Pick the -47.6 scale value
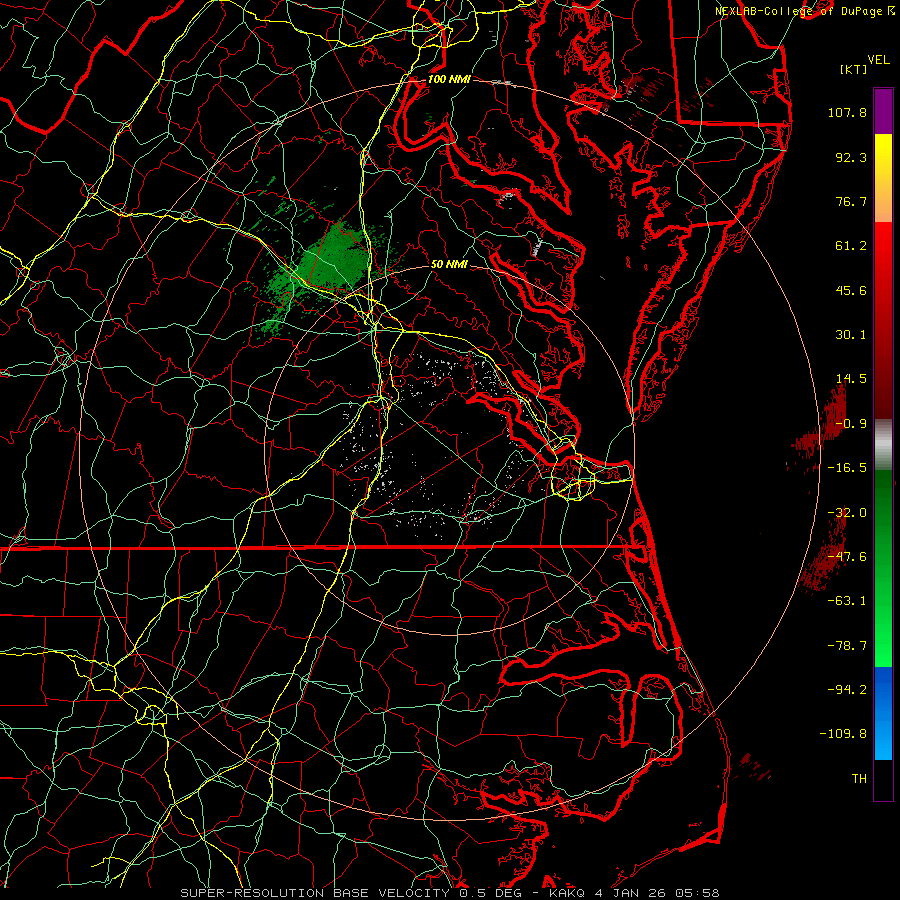Screen dimensions: 900x900 (847, 557)
